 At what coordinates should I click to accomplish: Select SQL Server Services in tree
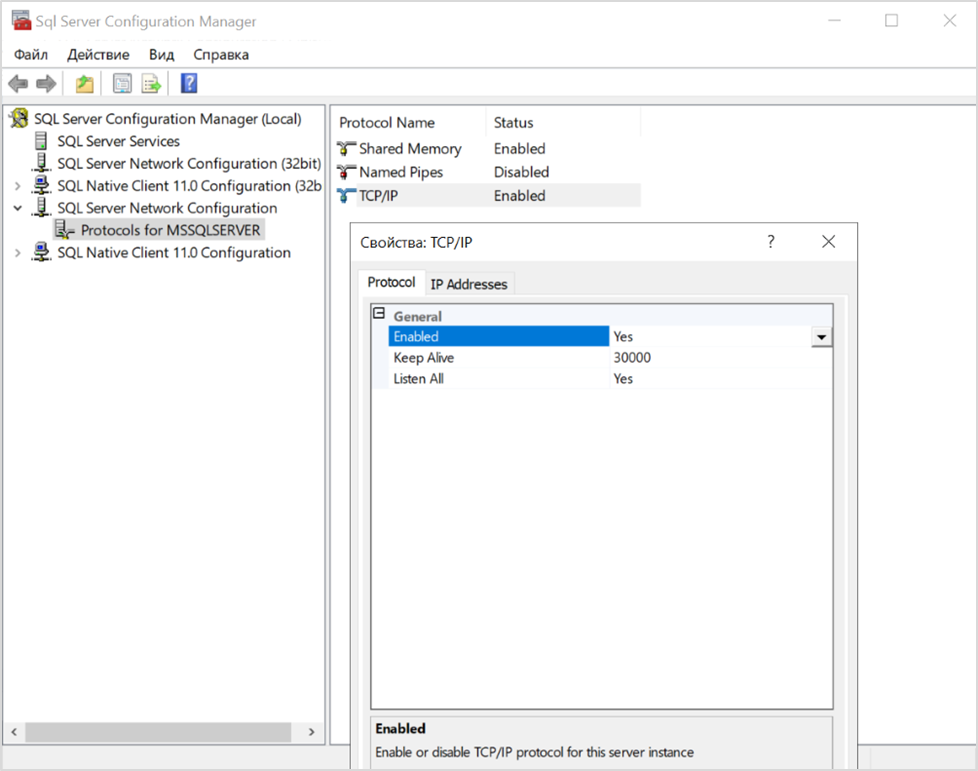tap(118, 141)
